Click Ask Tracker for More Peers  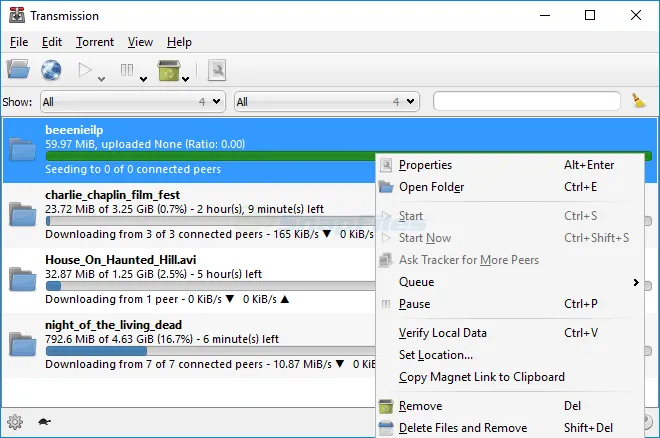pos(509,260)
